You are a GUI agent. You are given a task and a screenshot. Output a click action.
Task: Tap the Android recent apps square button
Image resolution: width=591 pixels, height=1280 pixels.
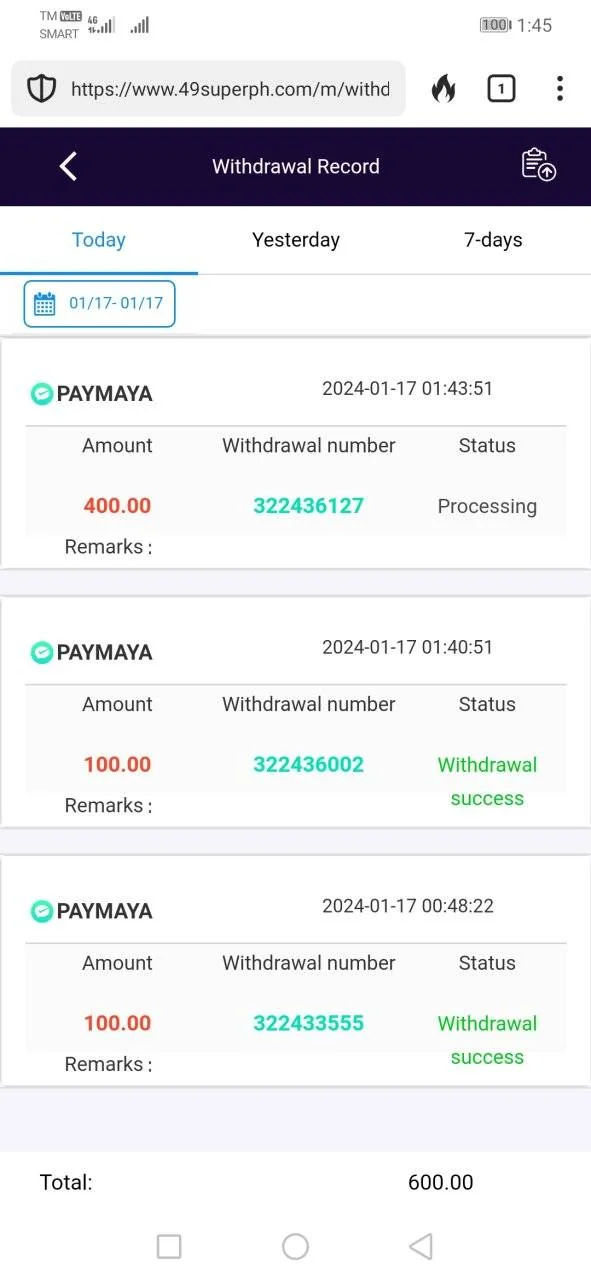coord(169,1246)
